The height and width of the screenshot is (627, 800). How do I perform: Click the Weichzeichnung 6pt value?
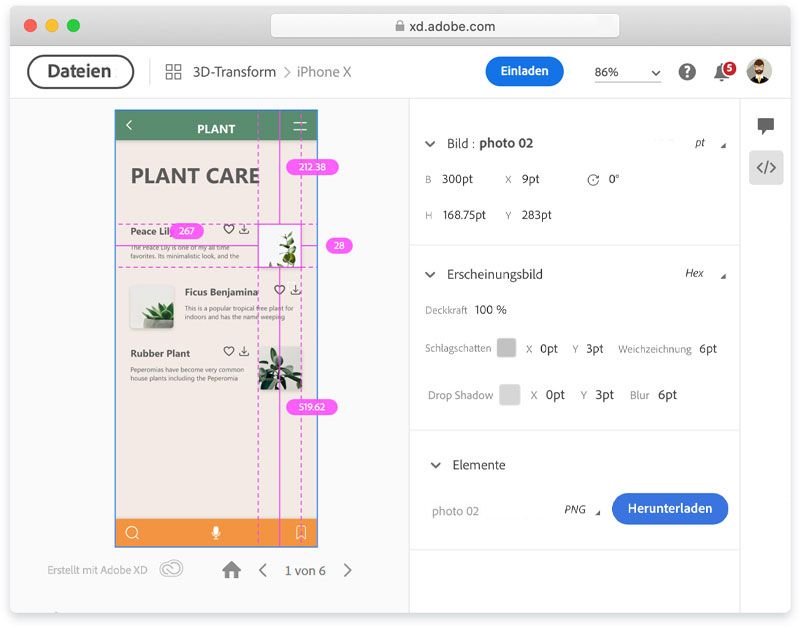[x=708, y=349]
